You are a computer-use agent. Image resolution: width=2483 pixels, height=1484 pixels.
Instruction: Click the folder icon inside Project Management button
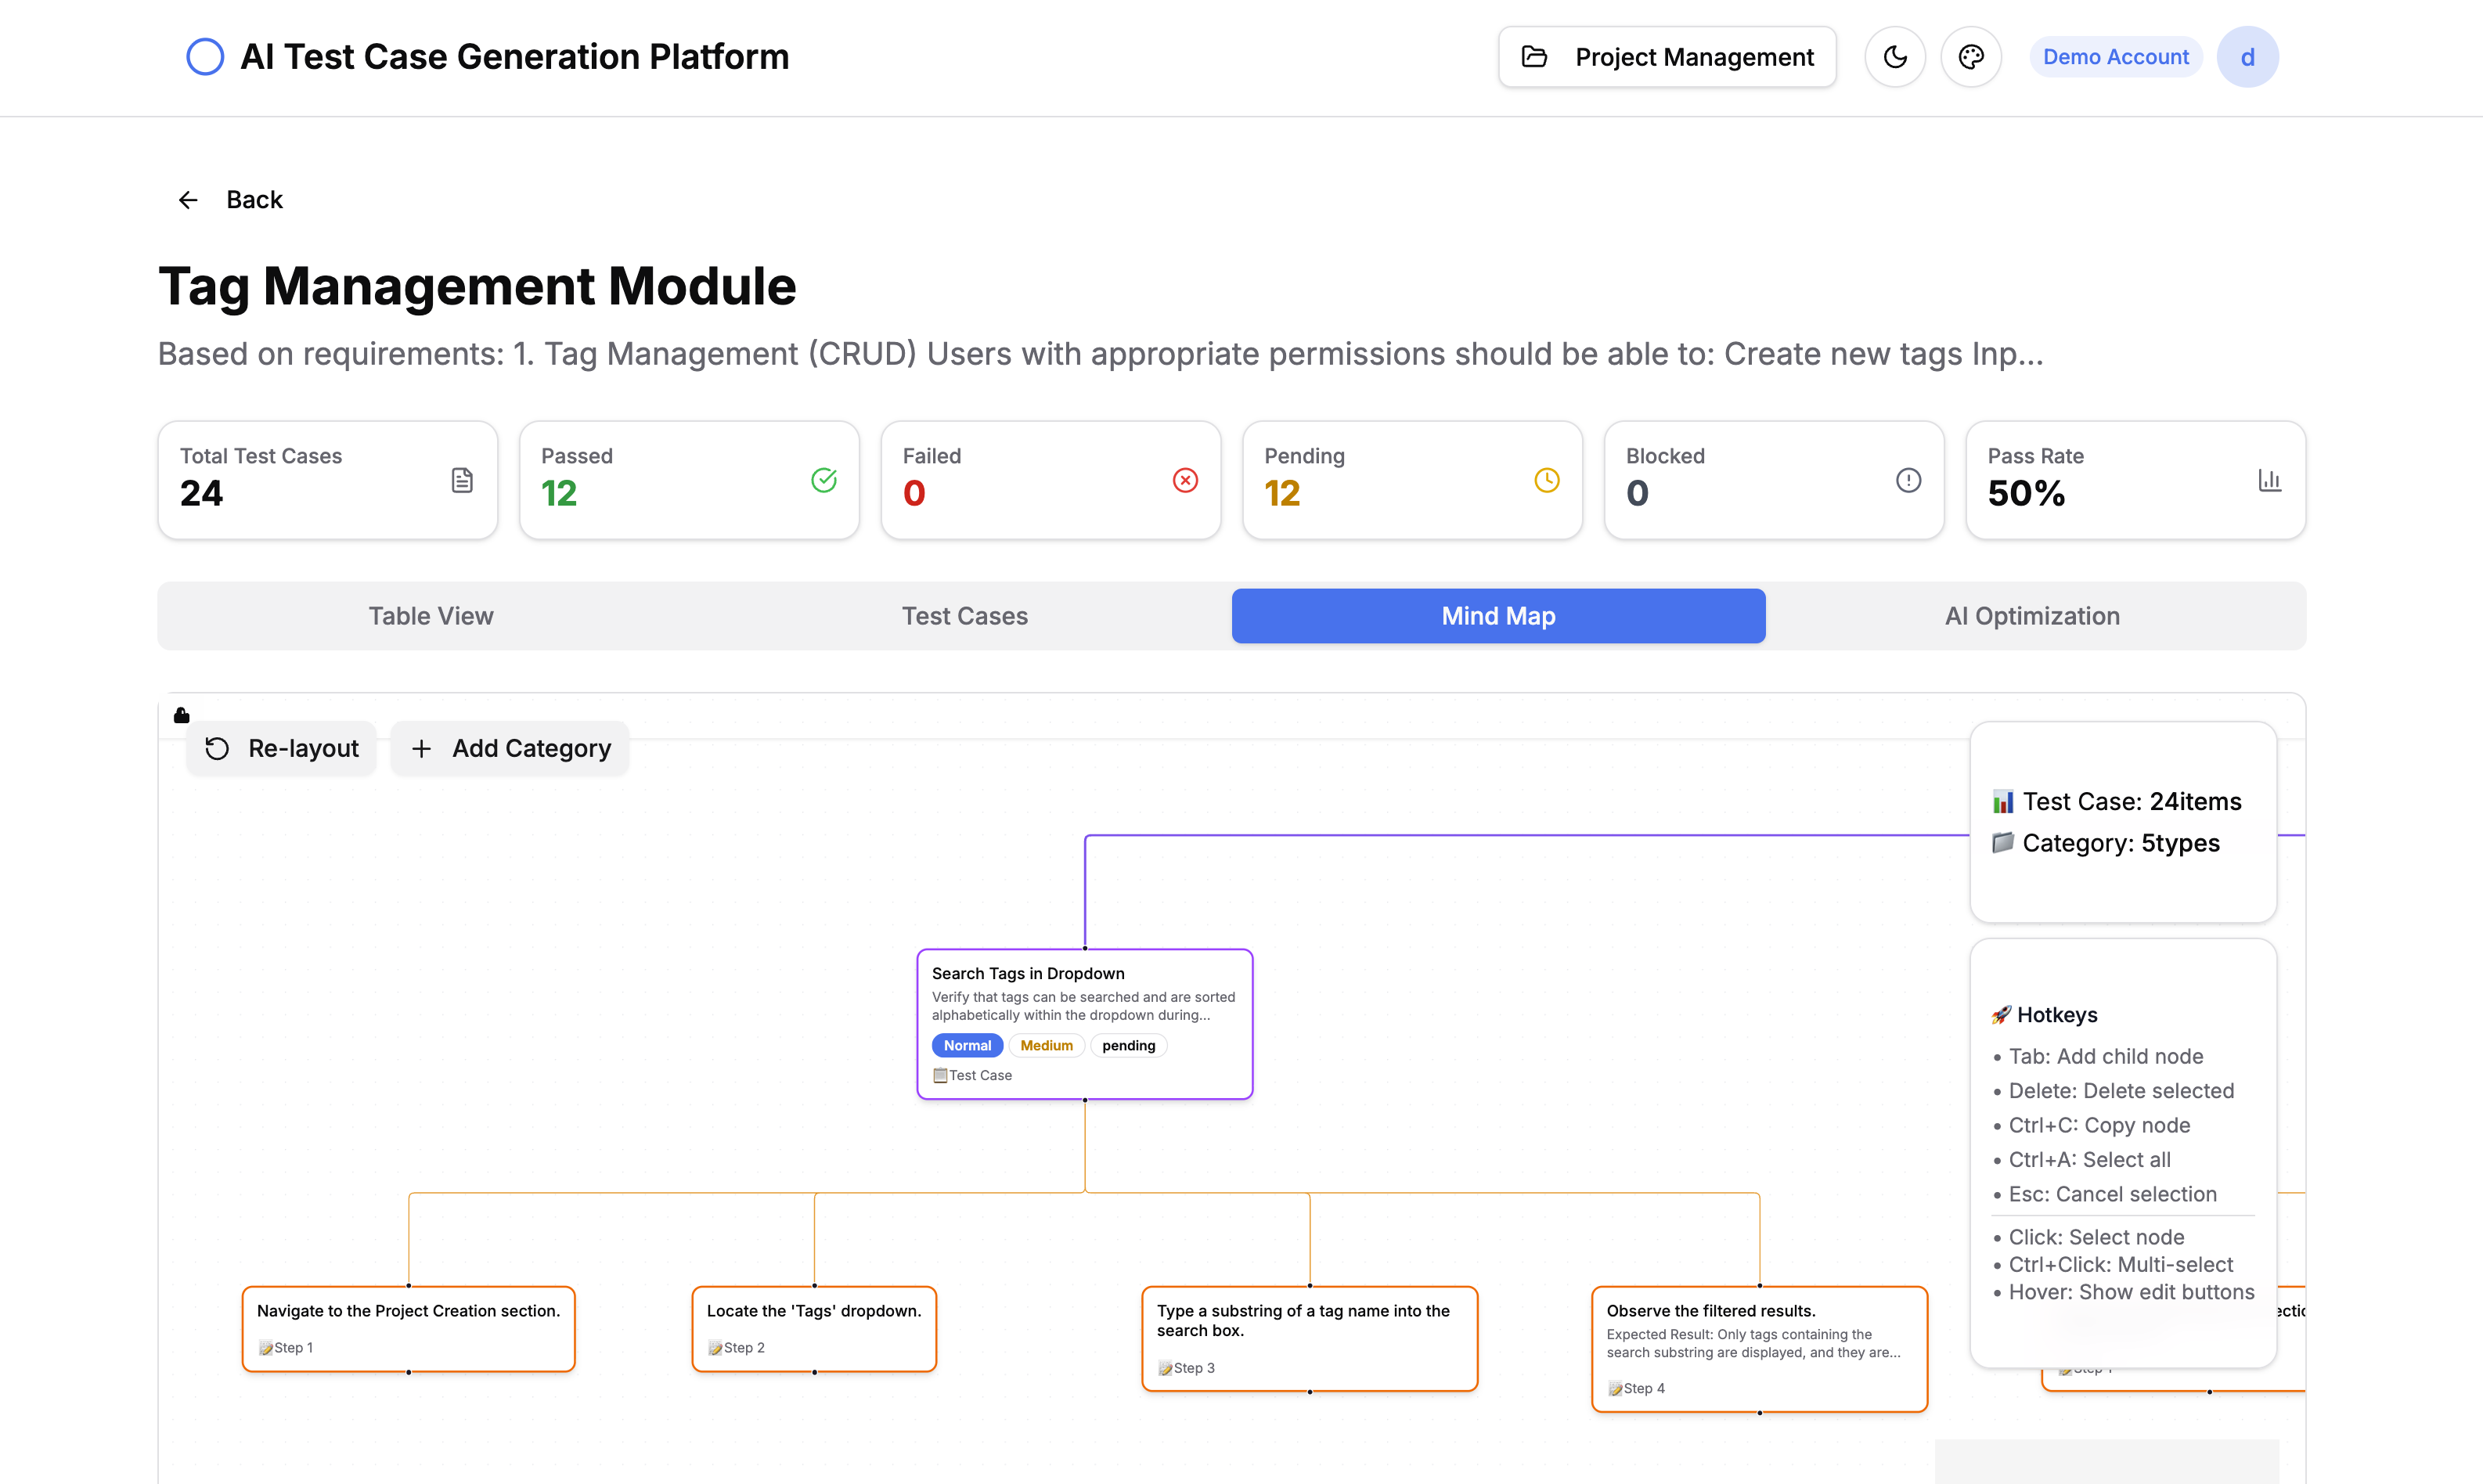1534,57
